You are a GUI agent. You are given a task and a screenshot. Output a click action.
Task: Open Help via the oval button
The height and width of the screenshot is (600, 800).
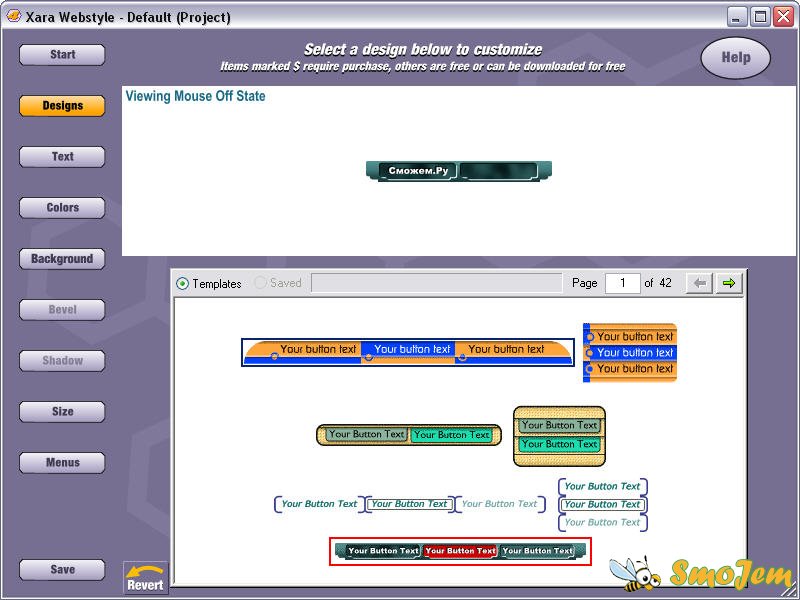click(x=735, y=58)
